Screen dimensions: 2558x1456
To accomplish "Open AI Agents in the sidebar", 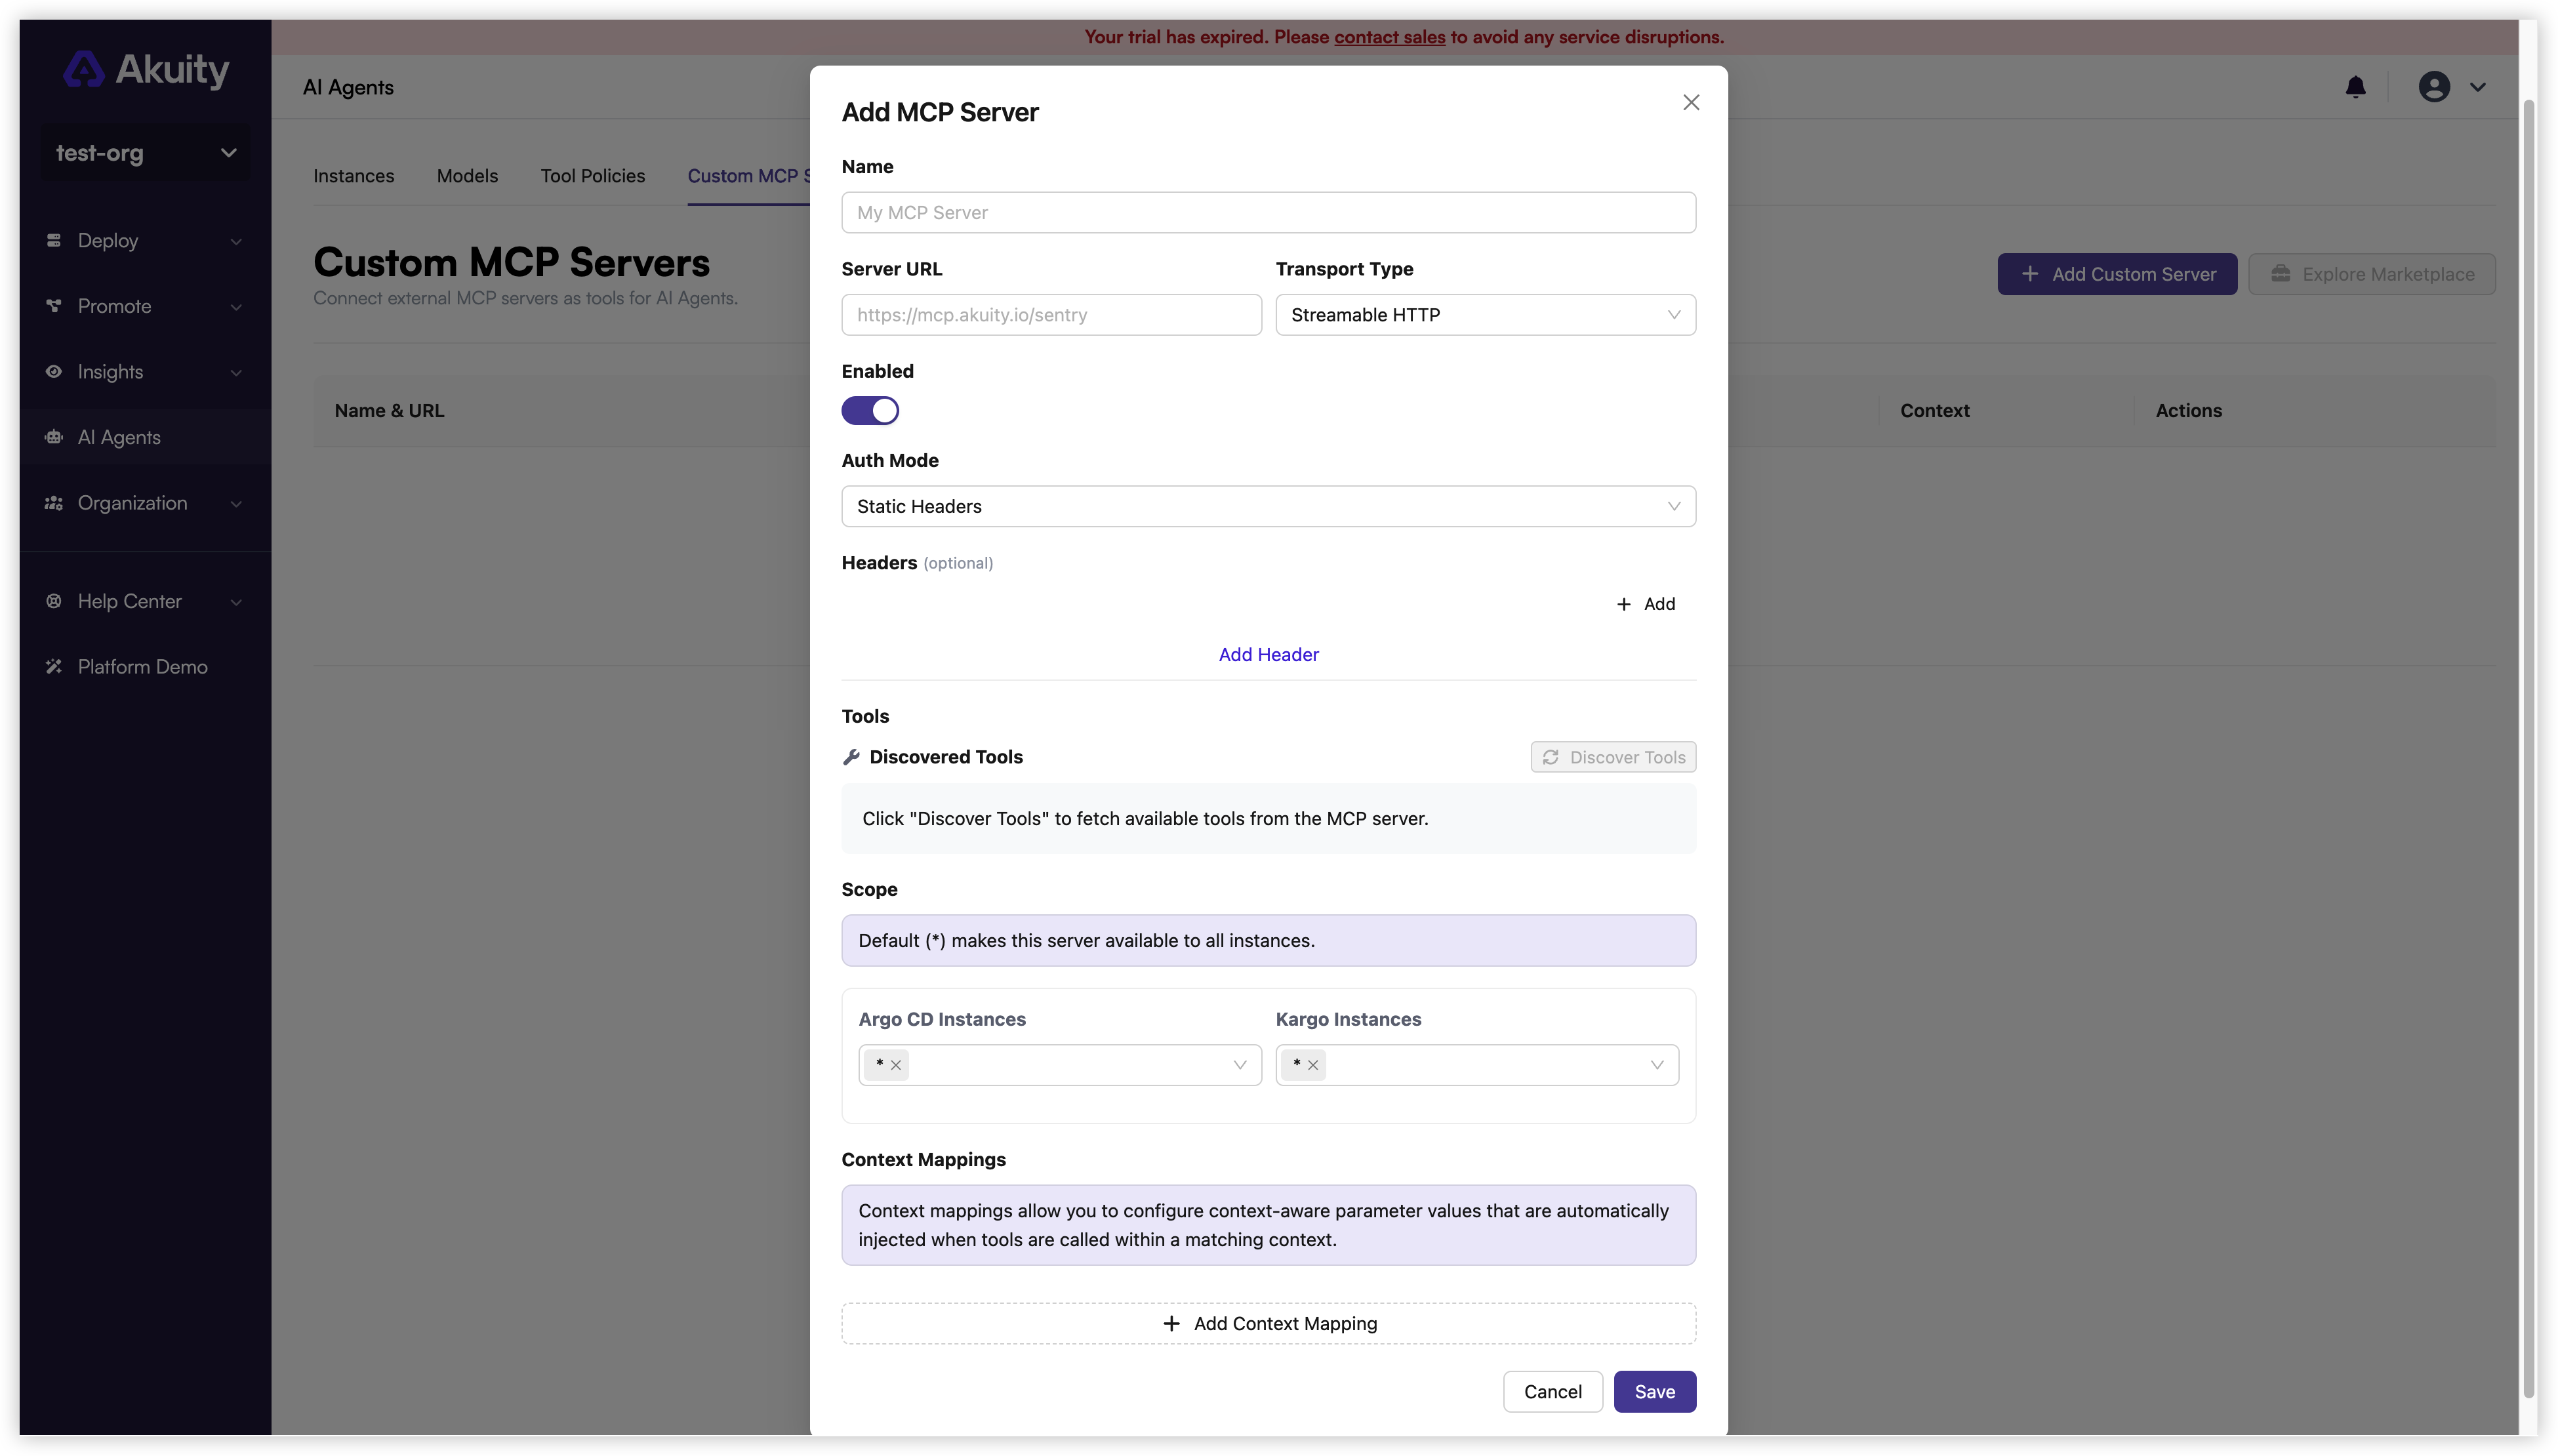I will tap(145, 437).
